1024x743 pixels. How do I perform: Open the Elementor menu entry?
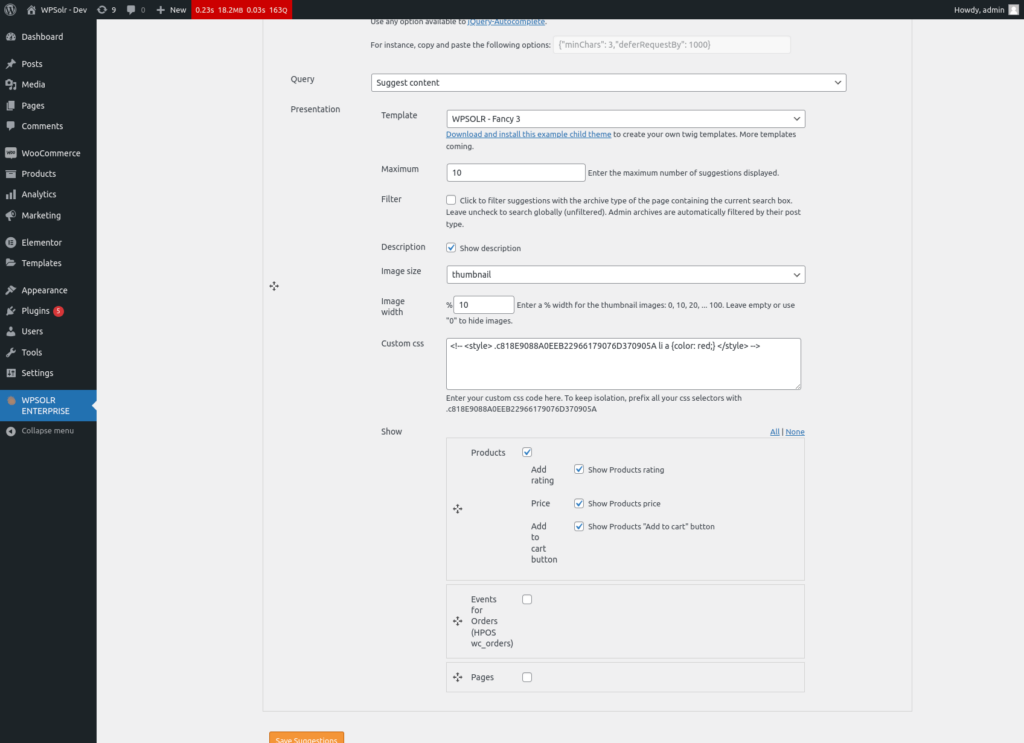coord(48,242)
